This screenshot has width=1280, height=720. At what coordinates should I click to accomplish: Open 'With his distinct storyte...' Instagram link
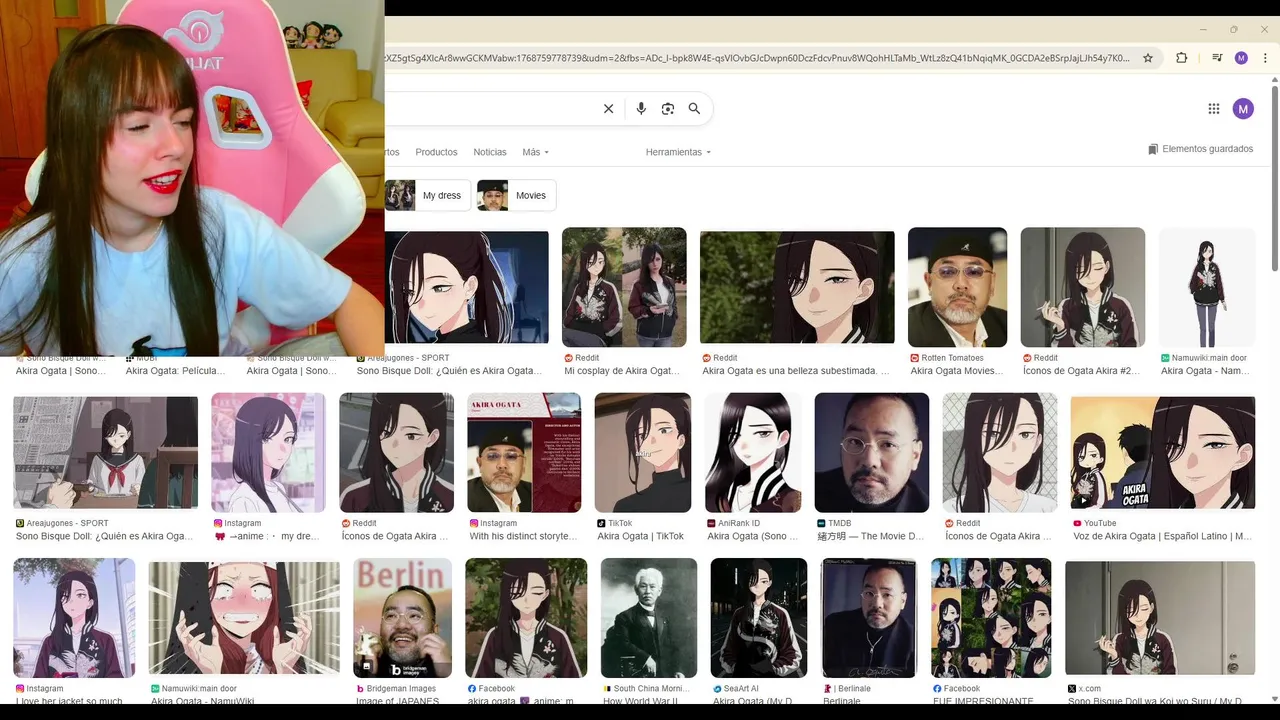[523, 537]
